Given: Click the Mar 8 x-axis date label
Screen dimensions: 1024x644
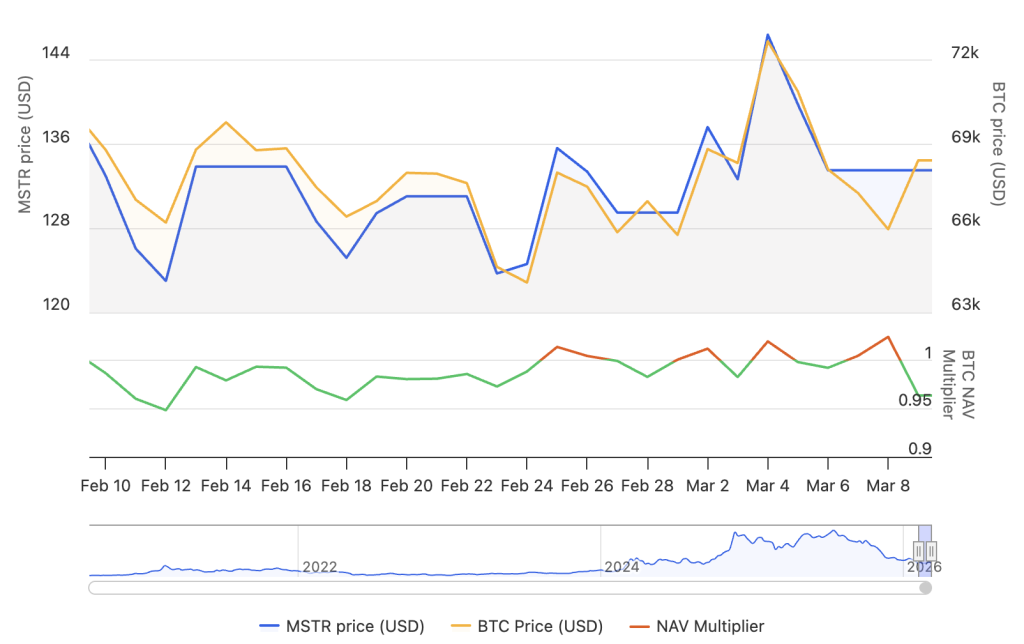Looking at the screenshot, I should [x=887, y=485].
